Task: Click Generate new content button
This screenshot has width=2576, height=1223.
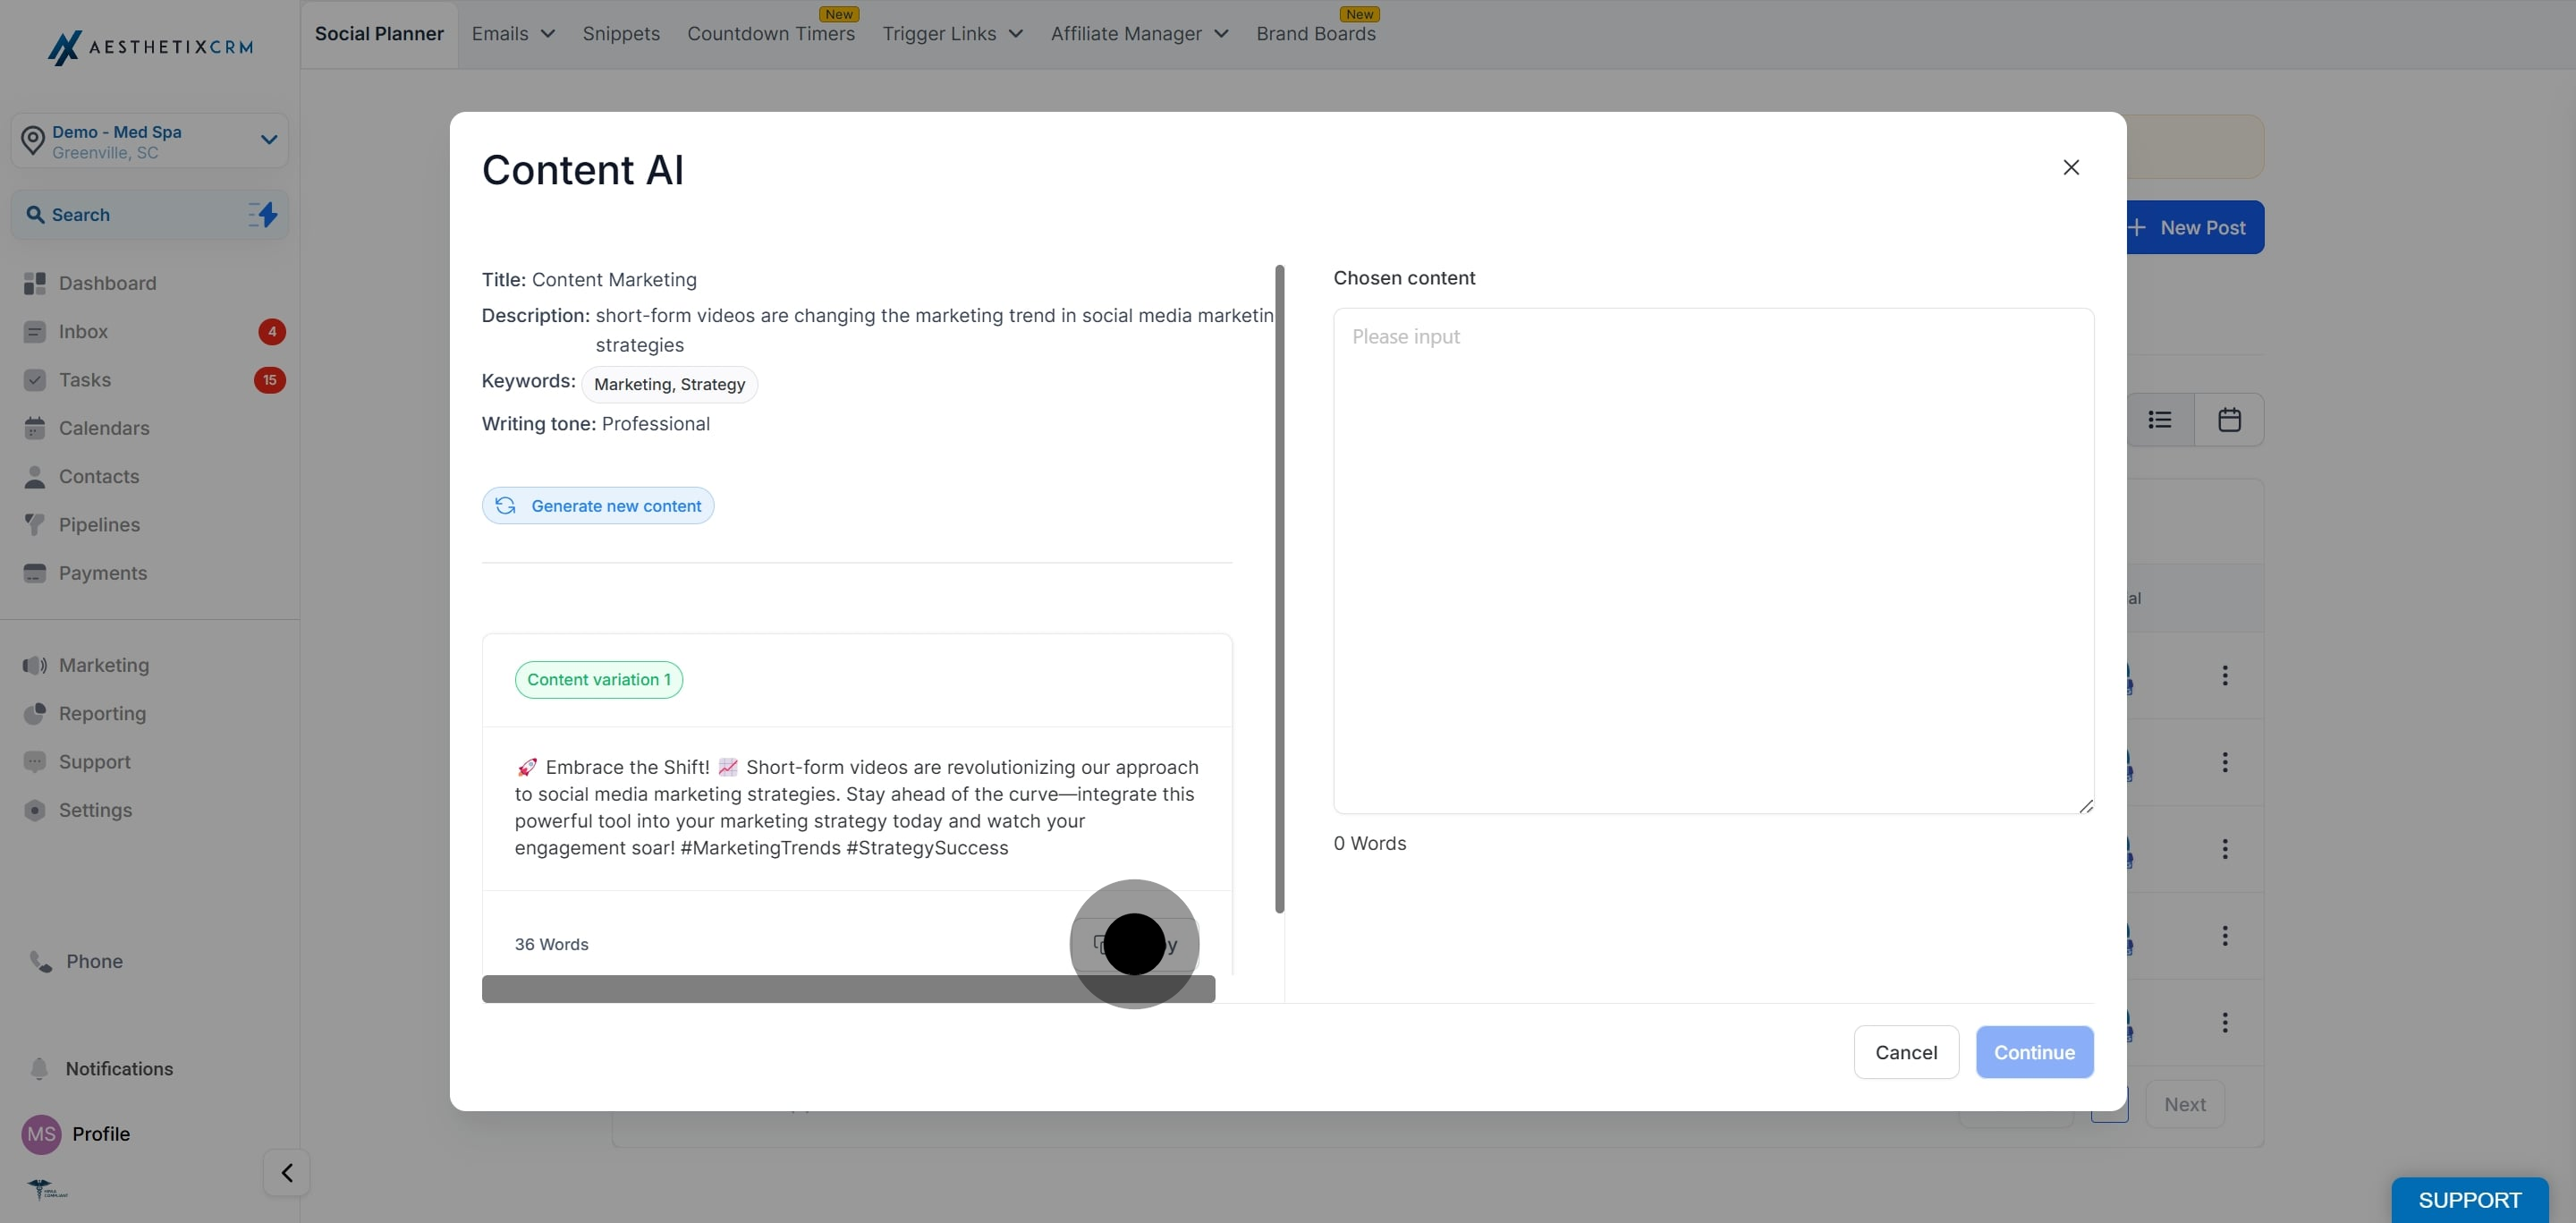Action: (598, 506)
